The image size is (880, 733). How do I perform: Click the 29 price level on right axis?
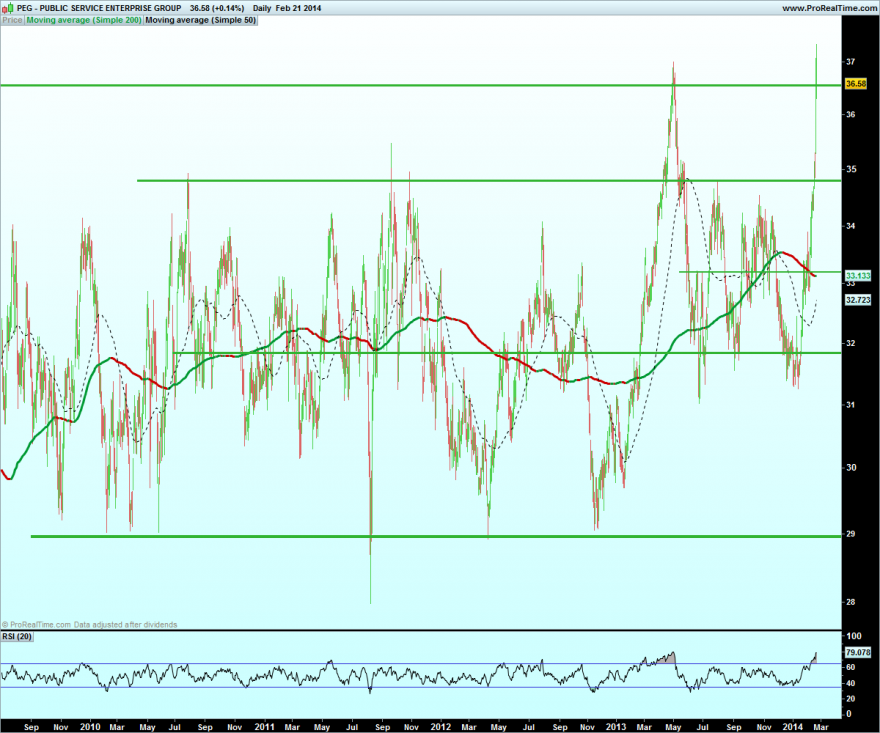851,534
